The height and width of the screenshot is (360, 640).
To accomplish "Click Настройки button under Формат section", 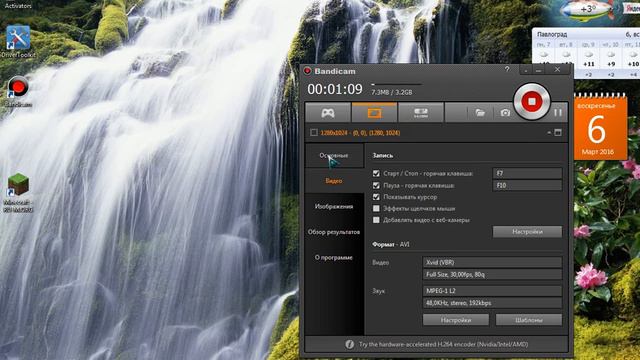I will tap(456, 320).
